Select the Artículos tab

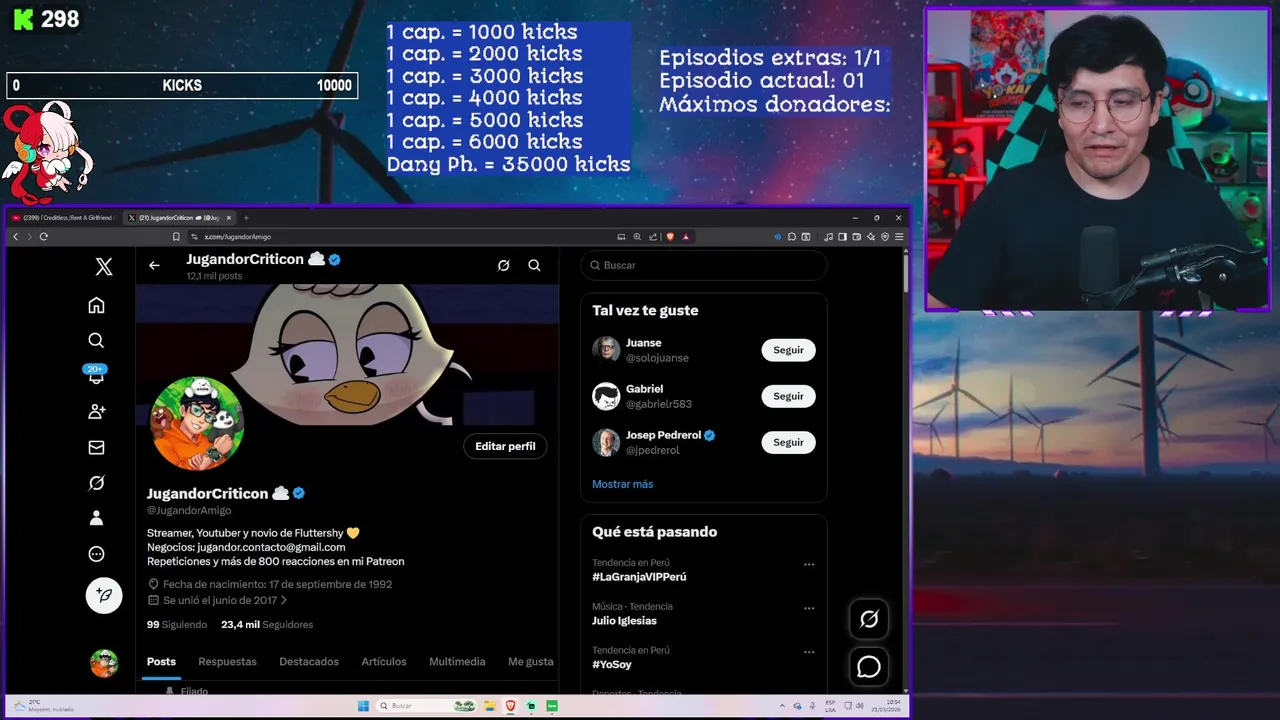[384, 662]
